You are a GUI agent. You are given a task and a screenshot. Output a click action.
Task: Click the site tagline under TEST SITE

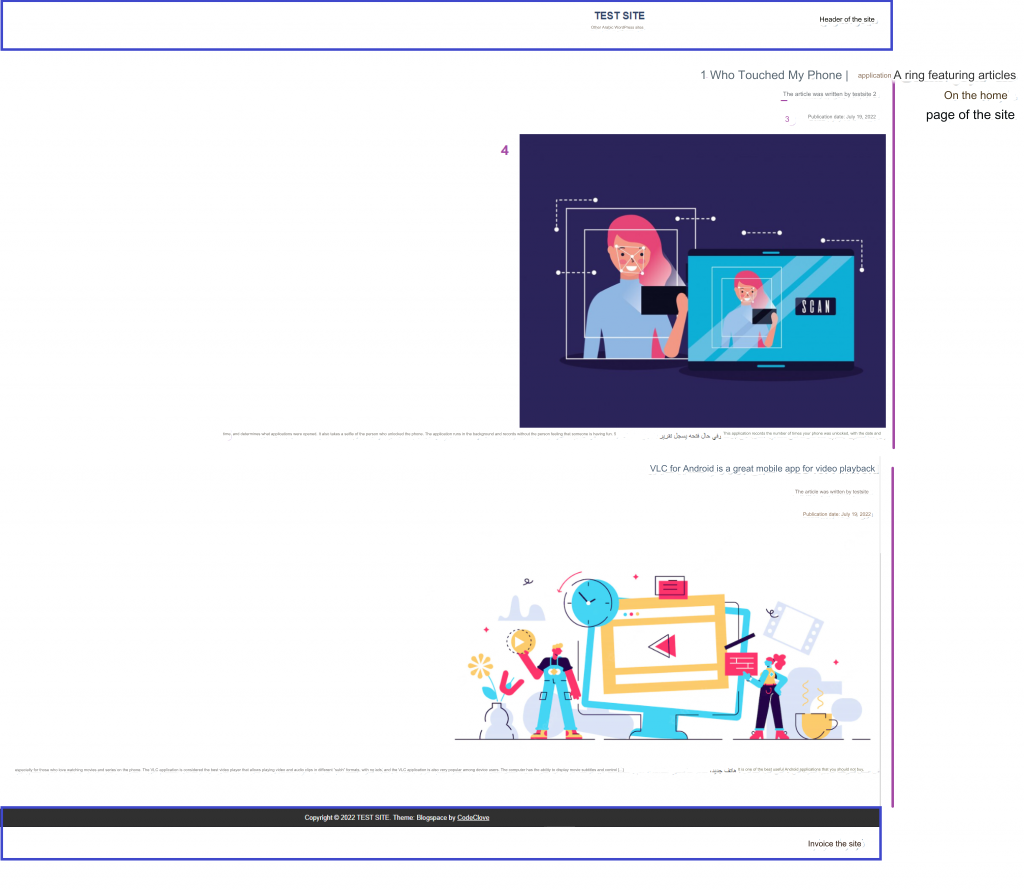[617, 27]
